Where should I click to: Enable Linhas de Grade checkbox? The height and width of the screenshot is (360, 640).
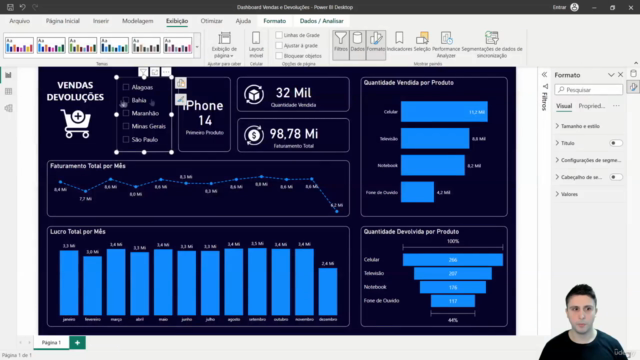click(279, 35)
